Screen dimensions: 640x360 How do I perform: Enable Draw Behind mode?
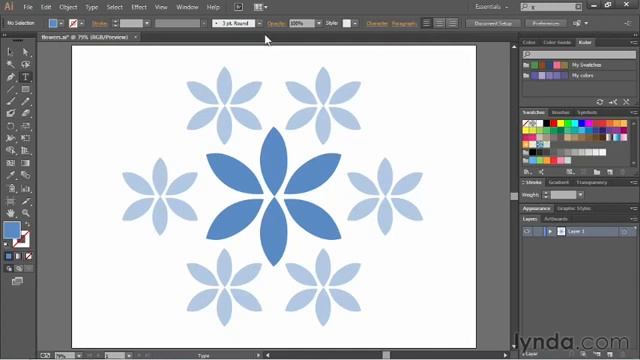point(19,269)
